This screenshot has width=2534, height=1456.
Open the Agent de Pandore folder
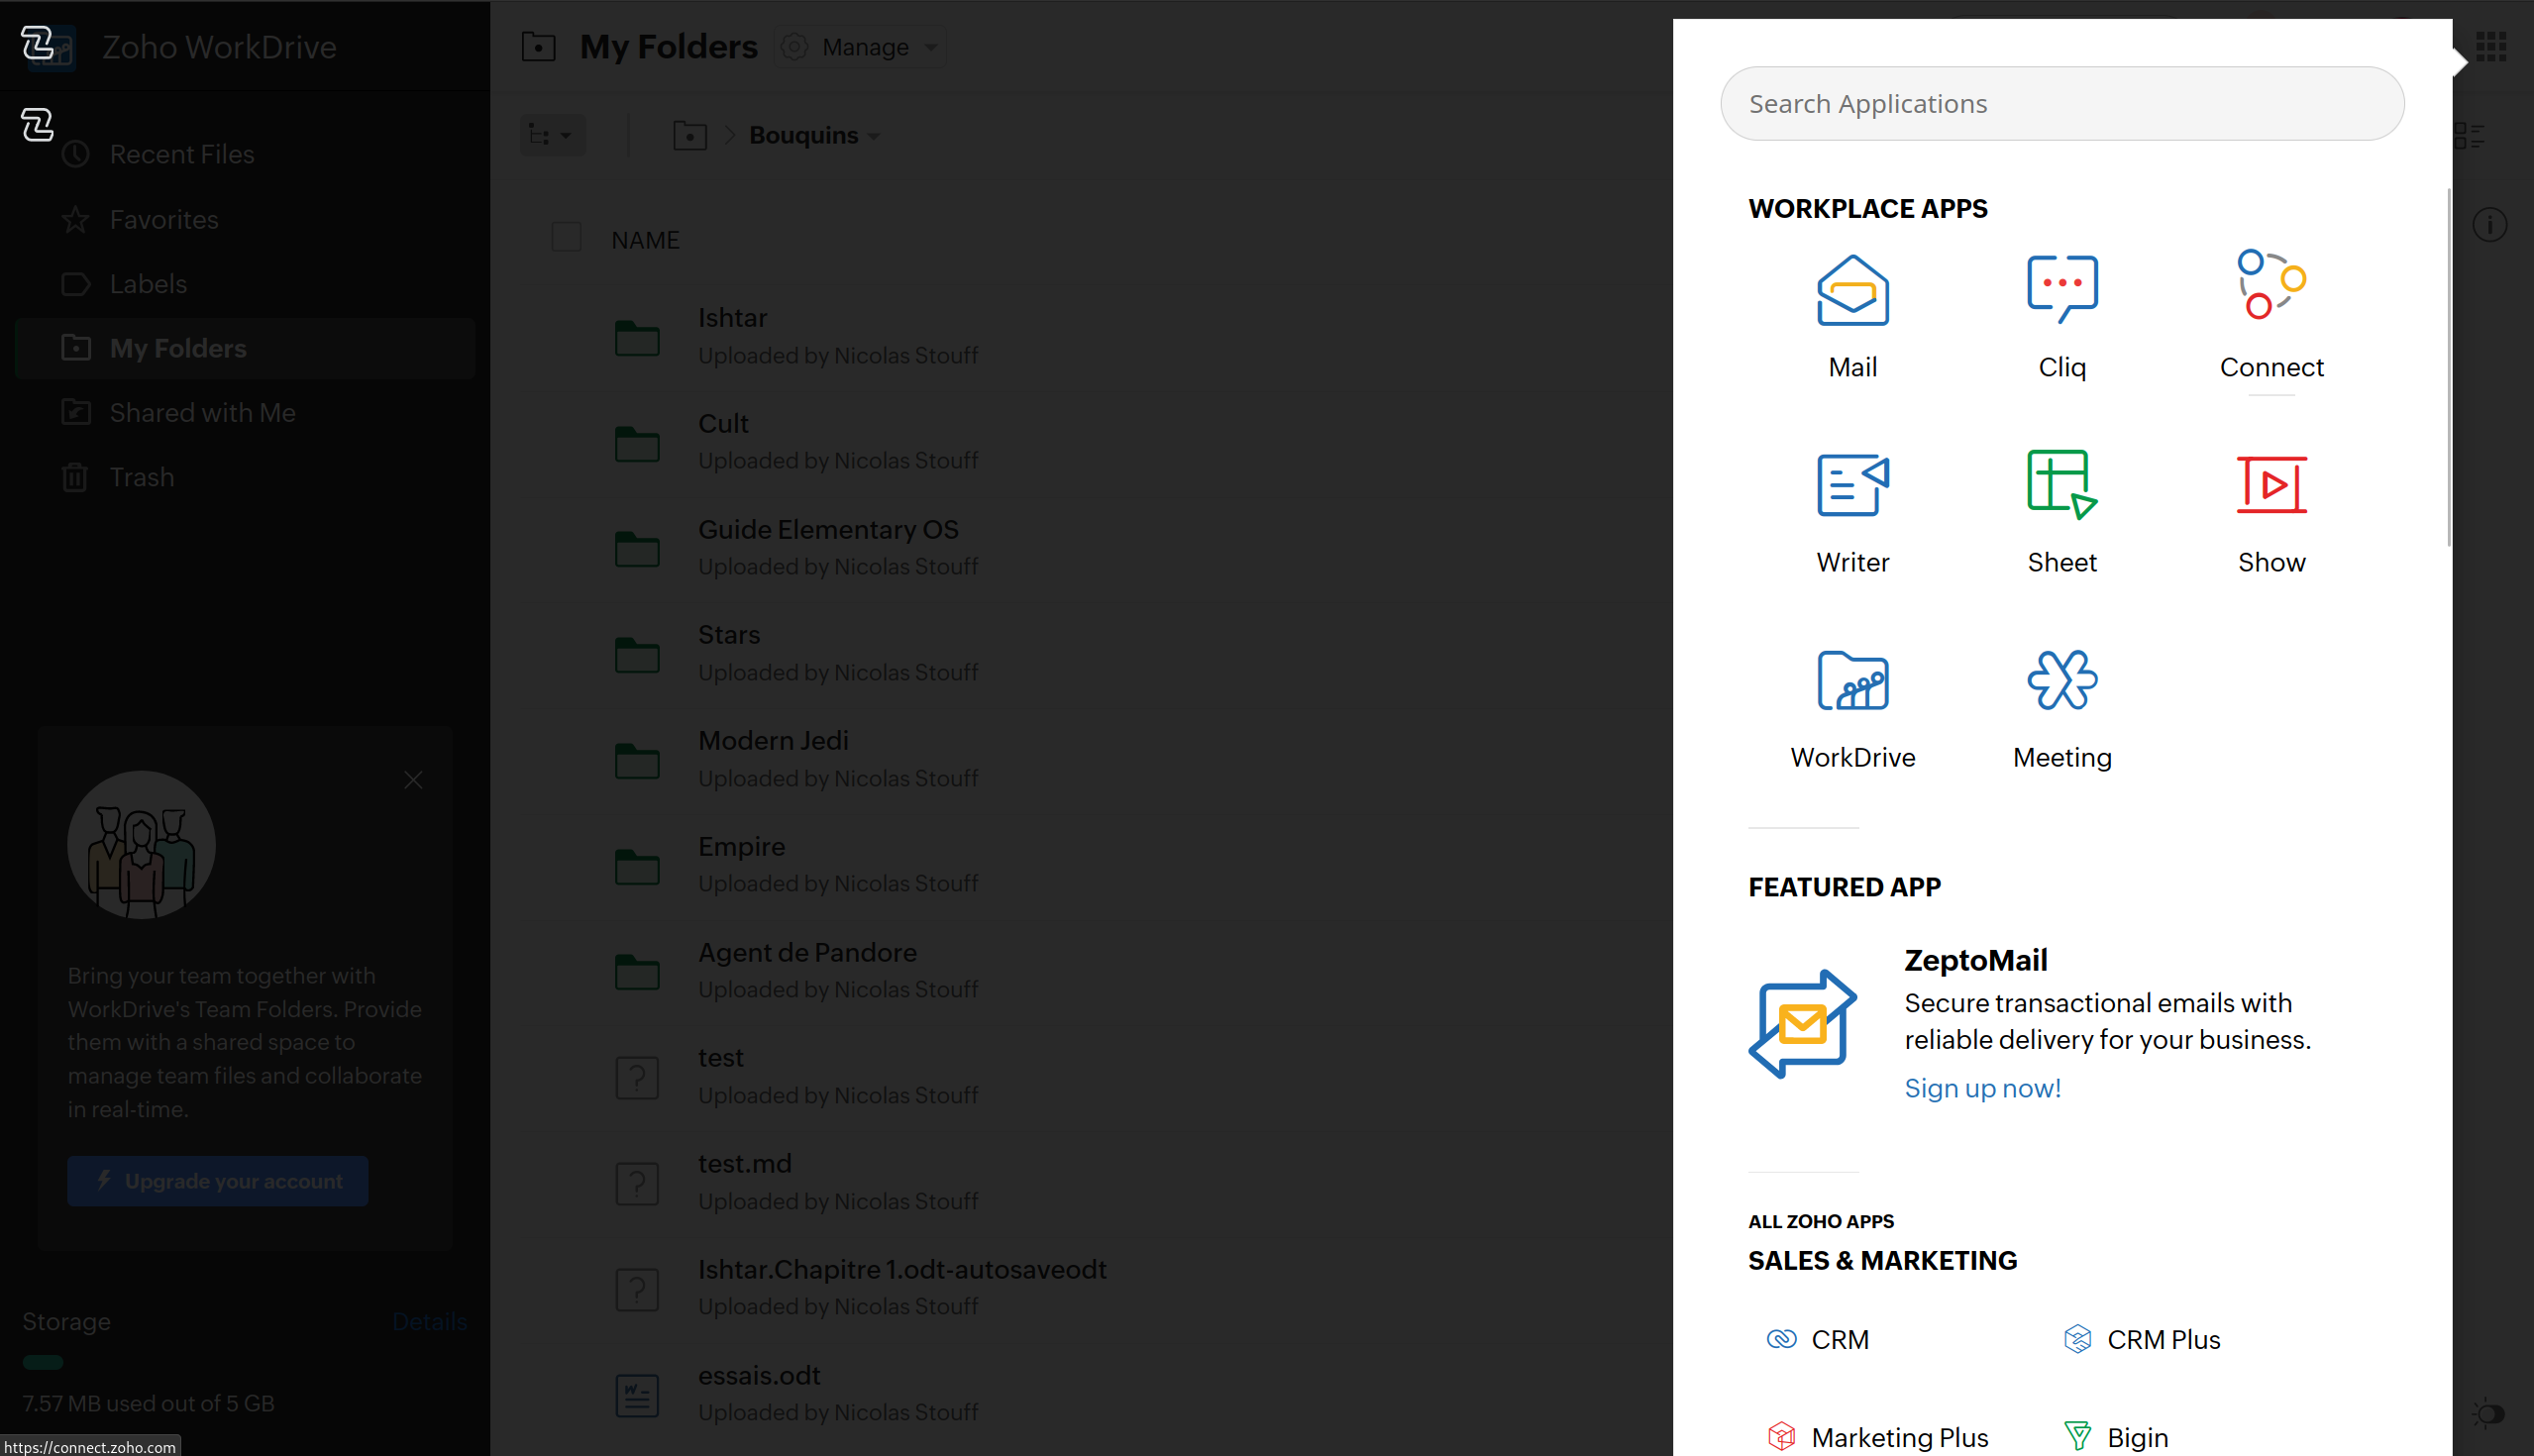[807, 952]
